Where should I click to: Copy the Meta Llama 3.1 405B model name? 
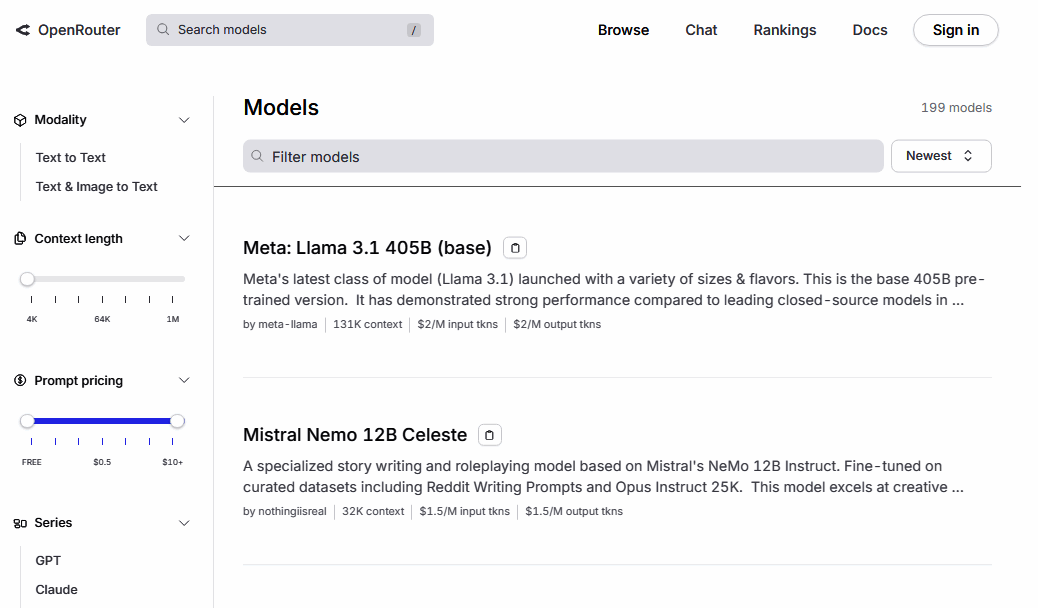[514, 247]
